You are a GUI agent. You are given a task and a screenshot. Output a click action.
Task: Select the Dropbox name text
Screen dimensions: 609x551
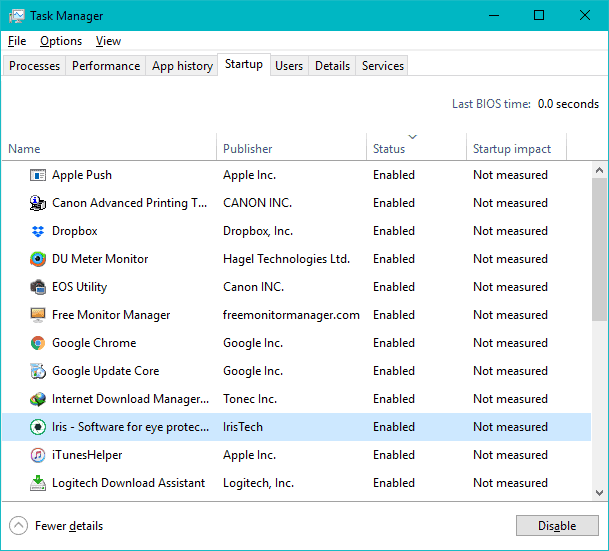(75, 231)
